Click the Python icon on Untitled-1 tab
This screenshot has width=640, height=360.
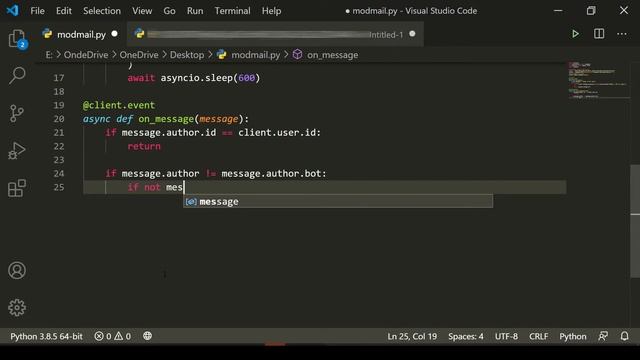[140, 34]
